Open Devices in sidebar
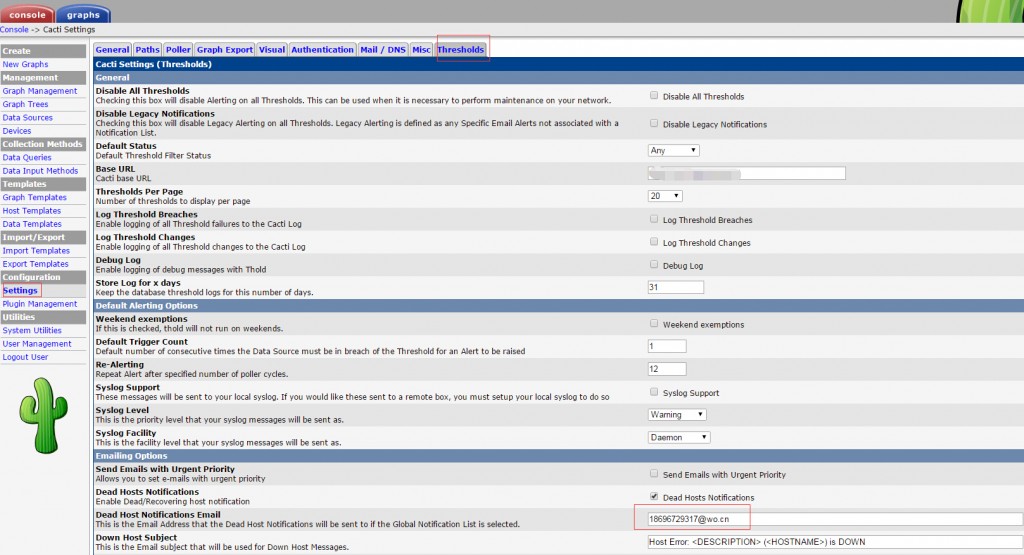The height and width of the screenshot is (555, 1024). (17, 131)
